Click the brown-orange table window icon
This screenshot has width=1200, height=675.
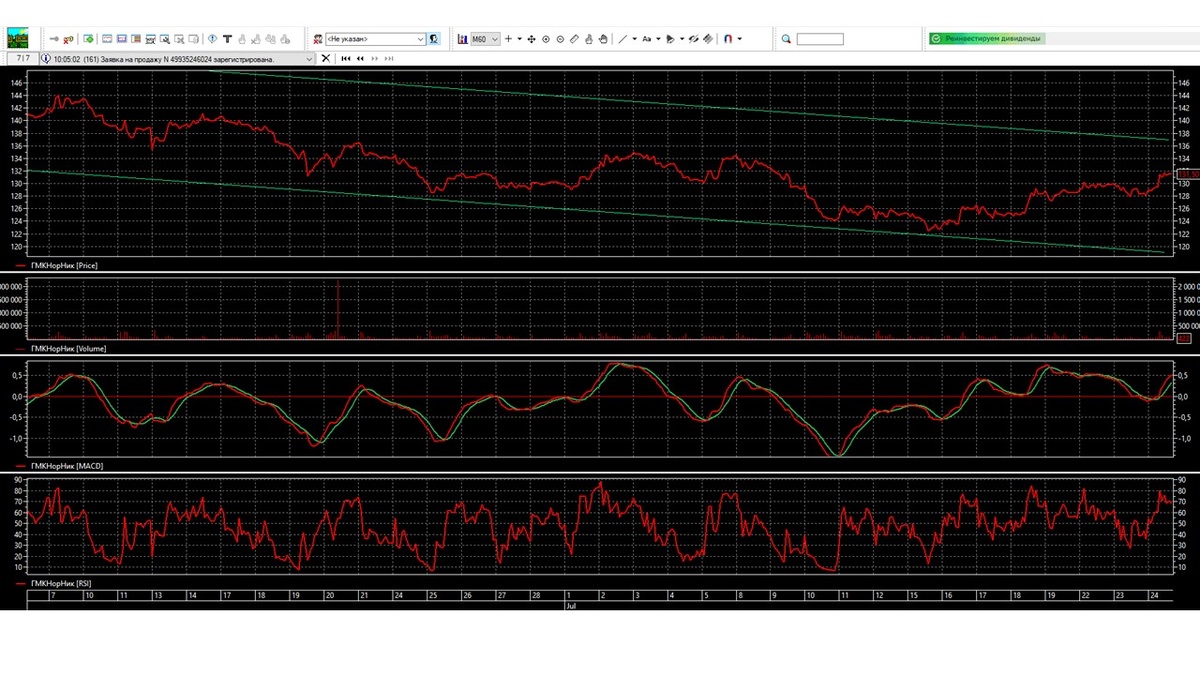136,39
